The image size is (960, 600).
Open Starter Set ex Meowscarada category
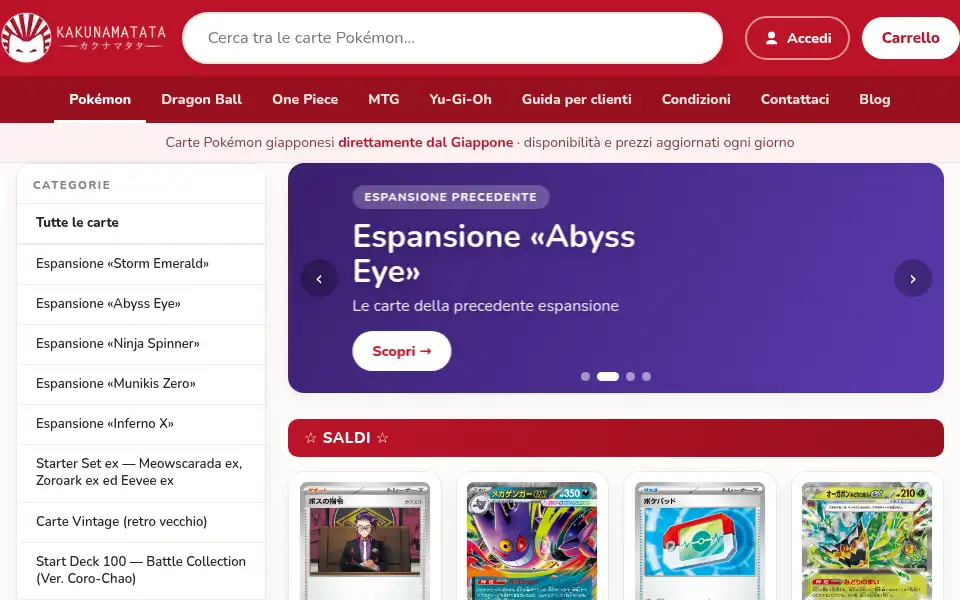coord(141,472)
